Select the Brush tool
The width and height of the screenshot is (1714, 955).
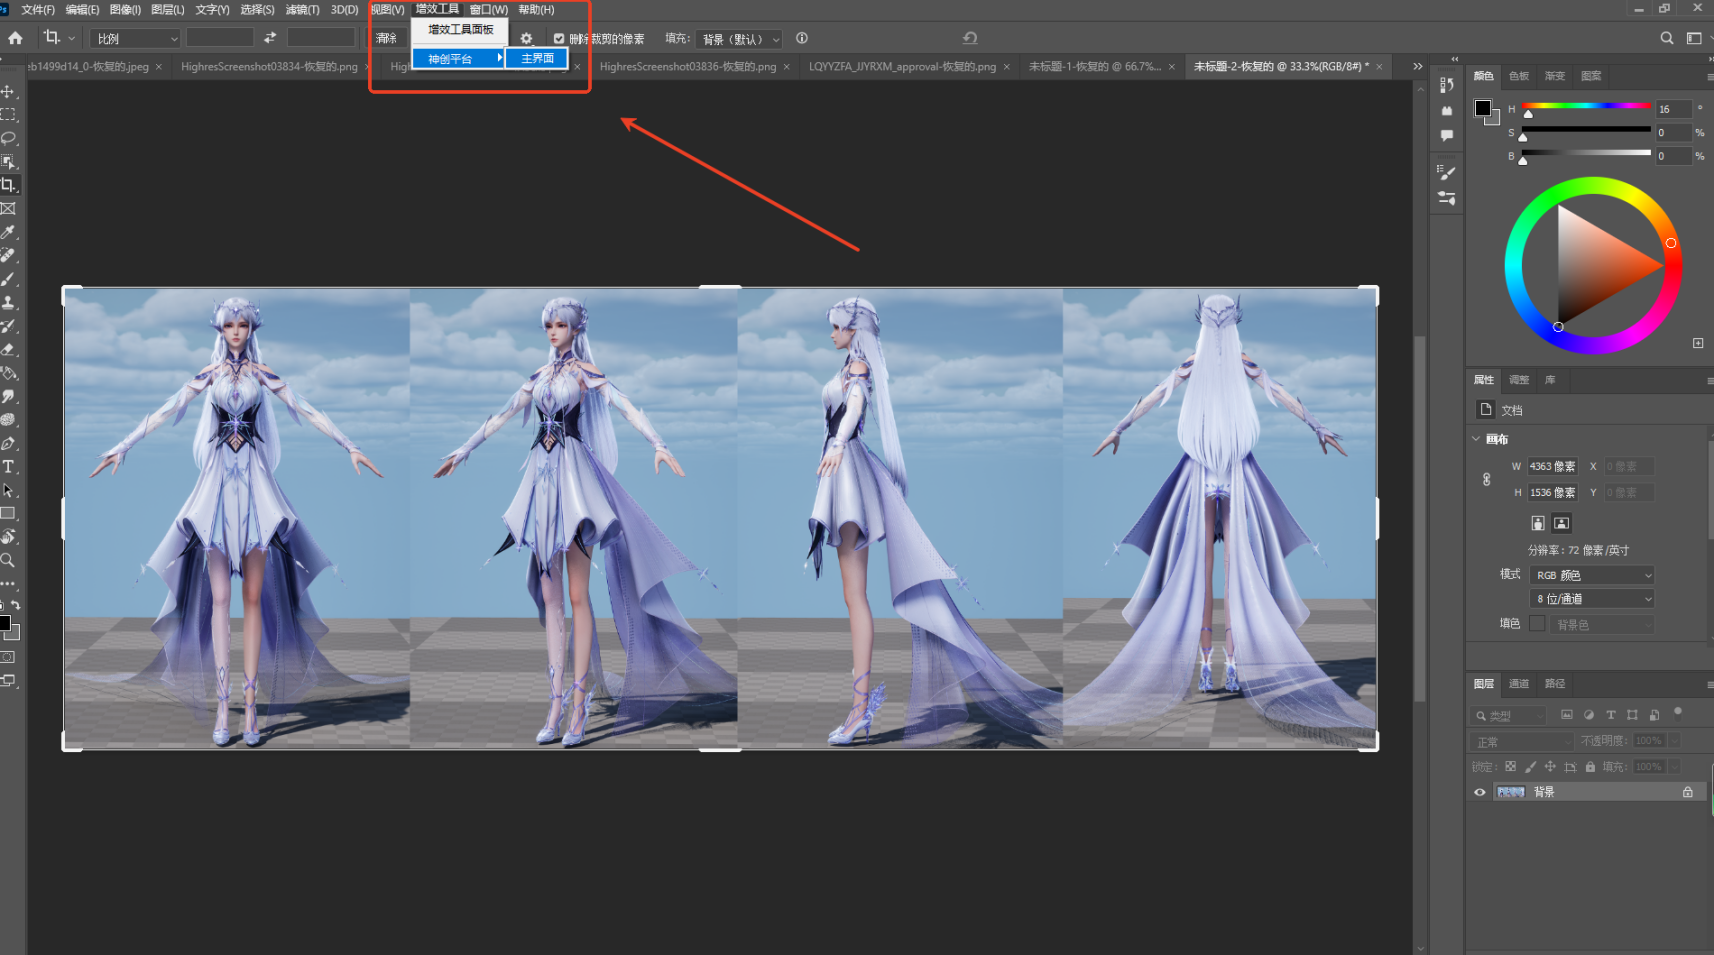tap(8, 279)
